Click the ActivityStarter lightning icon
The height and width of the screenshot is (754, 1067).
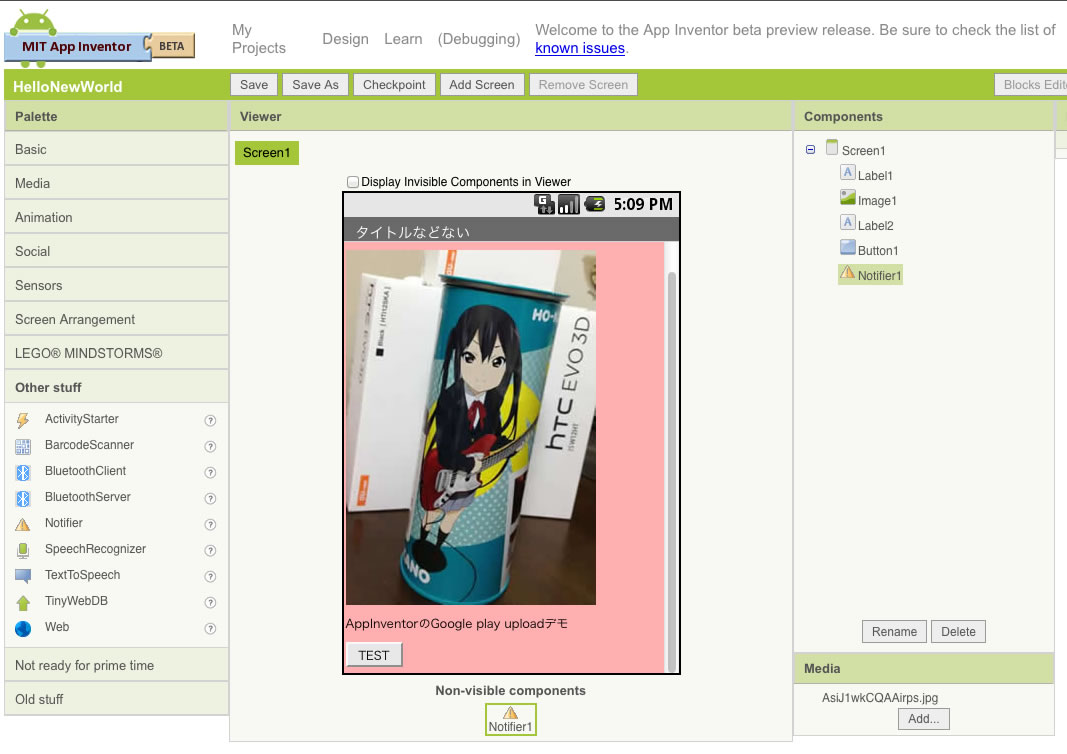coord(23,420)
